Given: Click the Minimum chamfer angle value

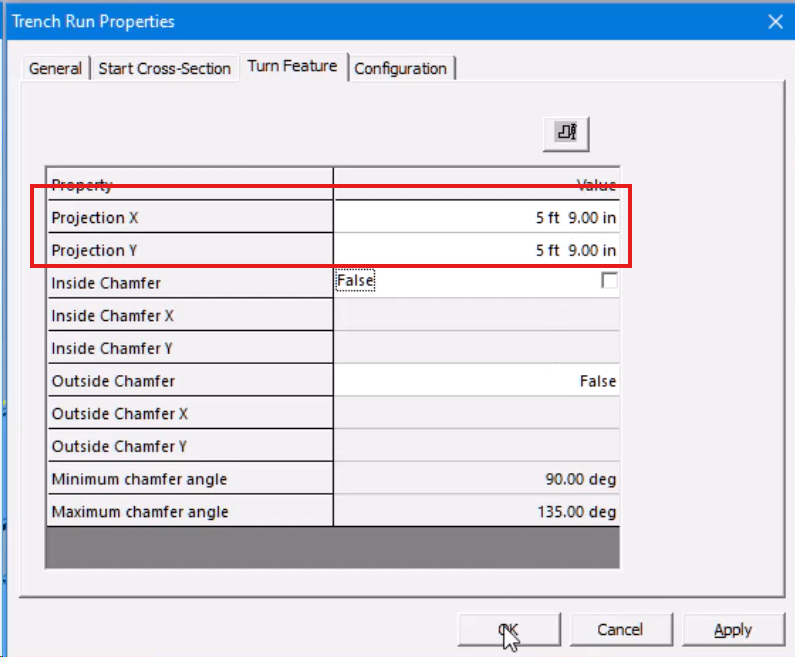Looking at the screenshot, I should click(476, 479).
